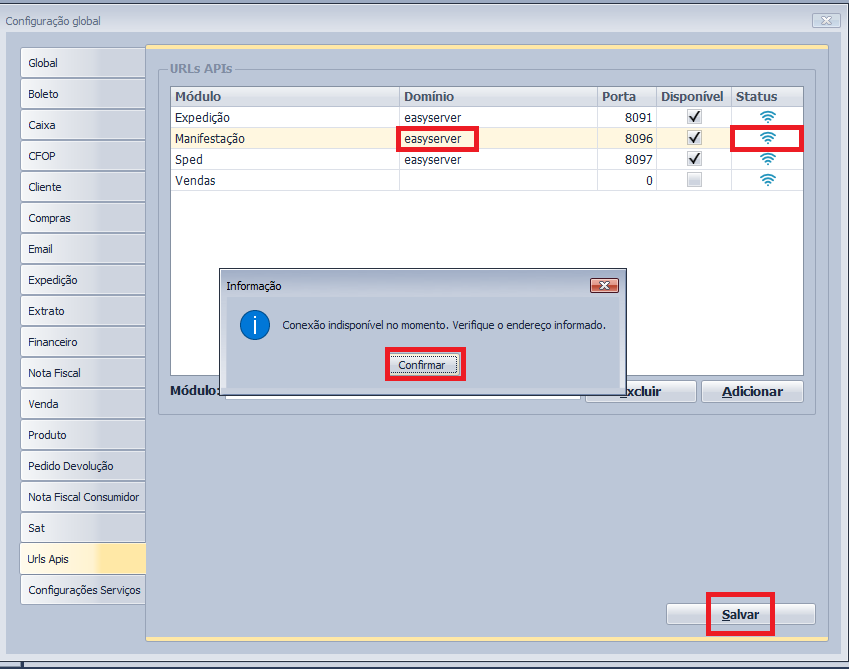The width and height of the screenshot is (849, 669).
Task: Toggle Disponível checkbox for Manifestação
Action: [694, 138]
